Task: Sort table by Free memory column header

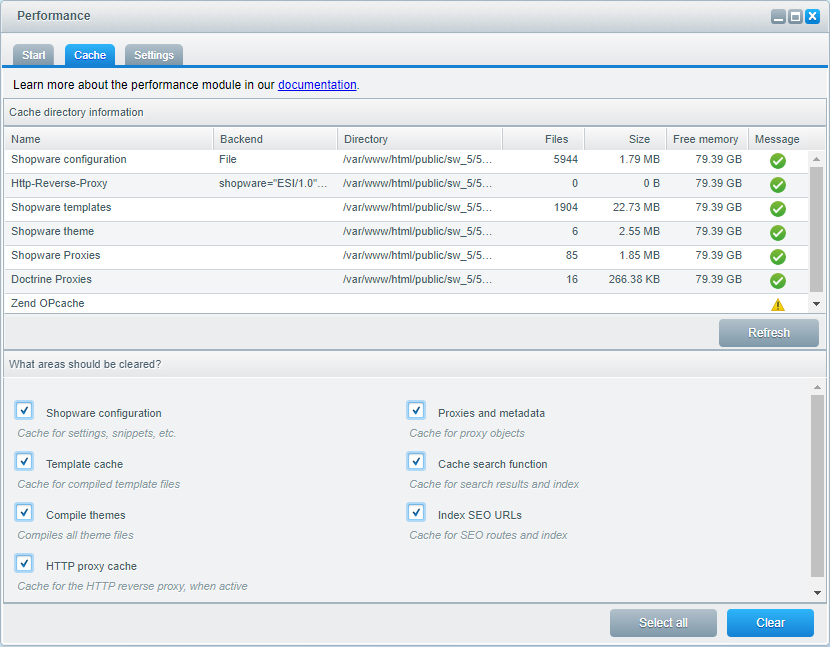Action: click(x=707, y=139)
